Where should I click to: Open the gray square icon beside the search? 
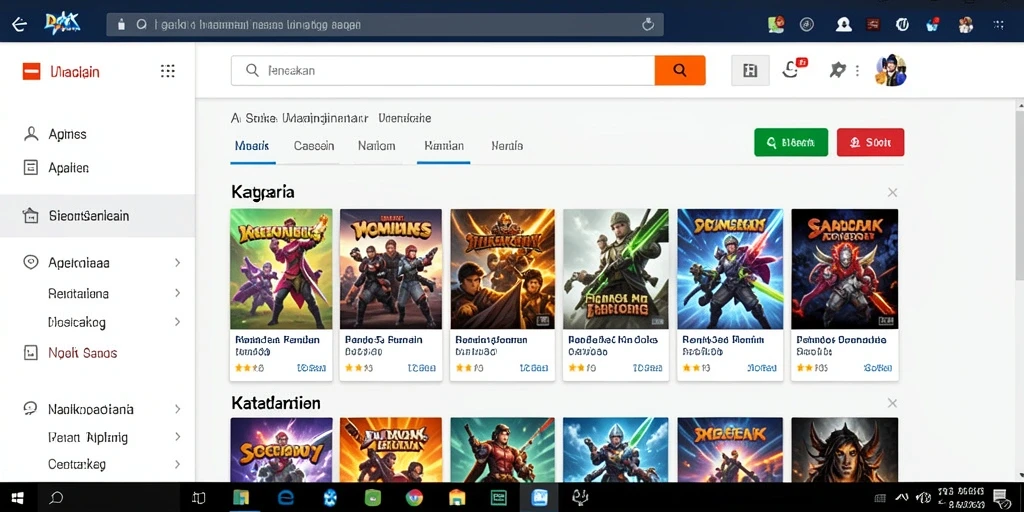point(750,71)
